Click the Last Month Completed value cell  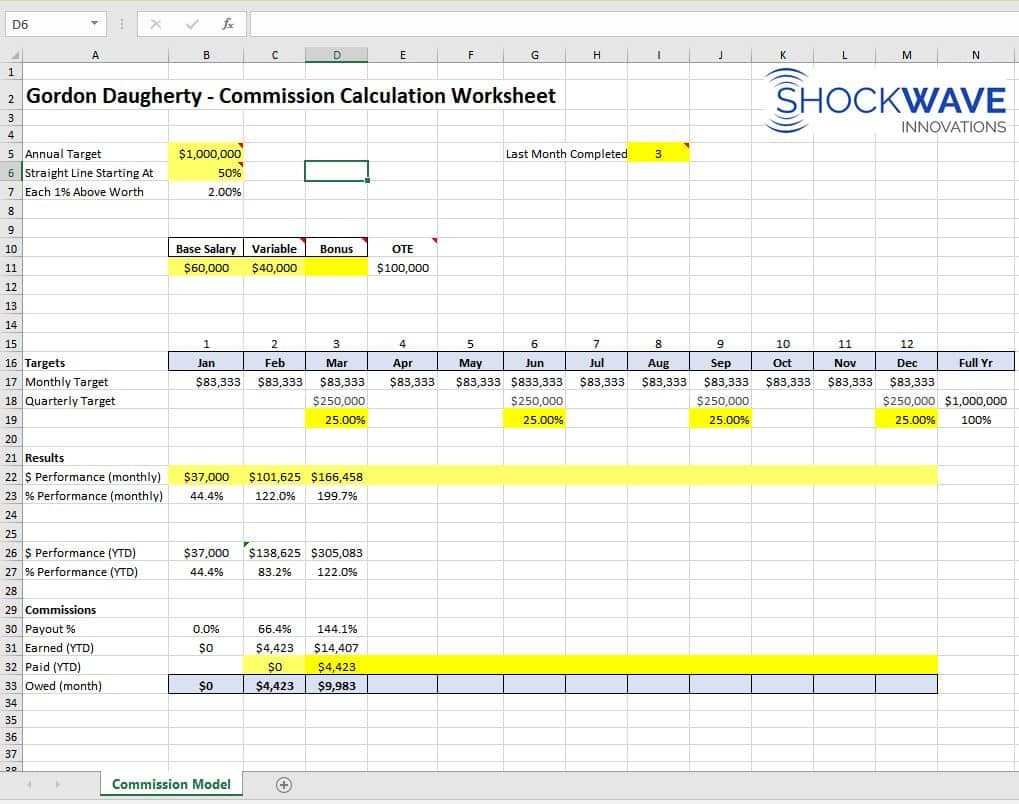(x=658, y=154)
